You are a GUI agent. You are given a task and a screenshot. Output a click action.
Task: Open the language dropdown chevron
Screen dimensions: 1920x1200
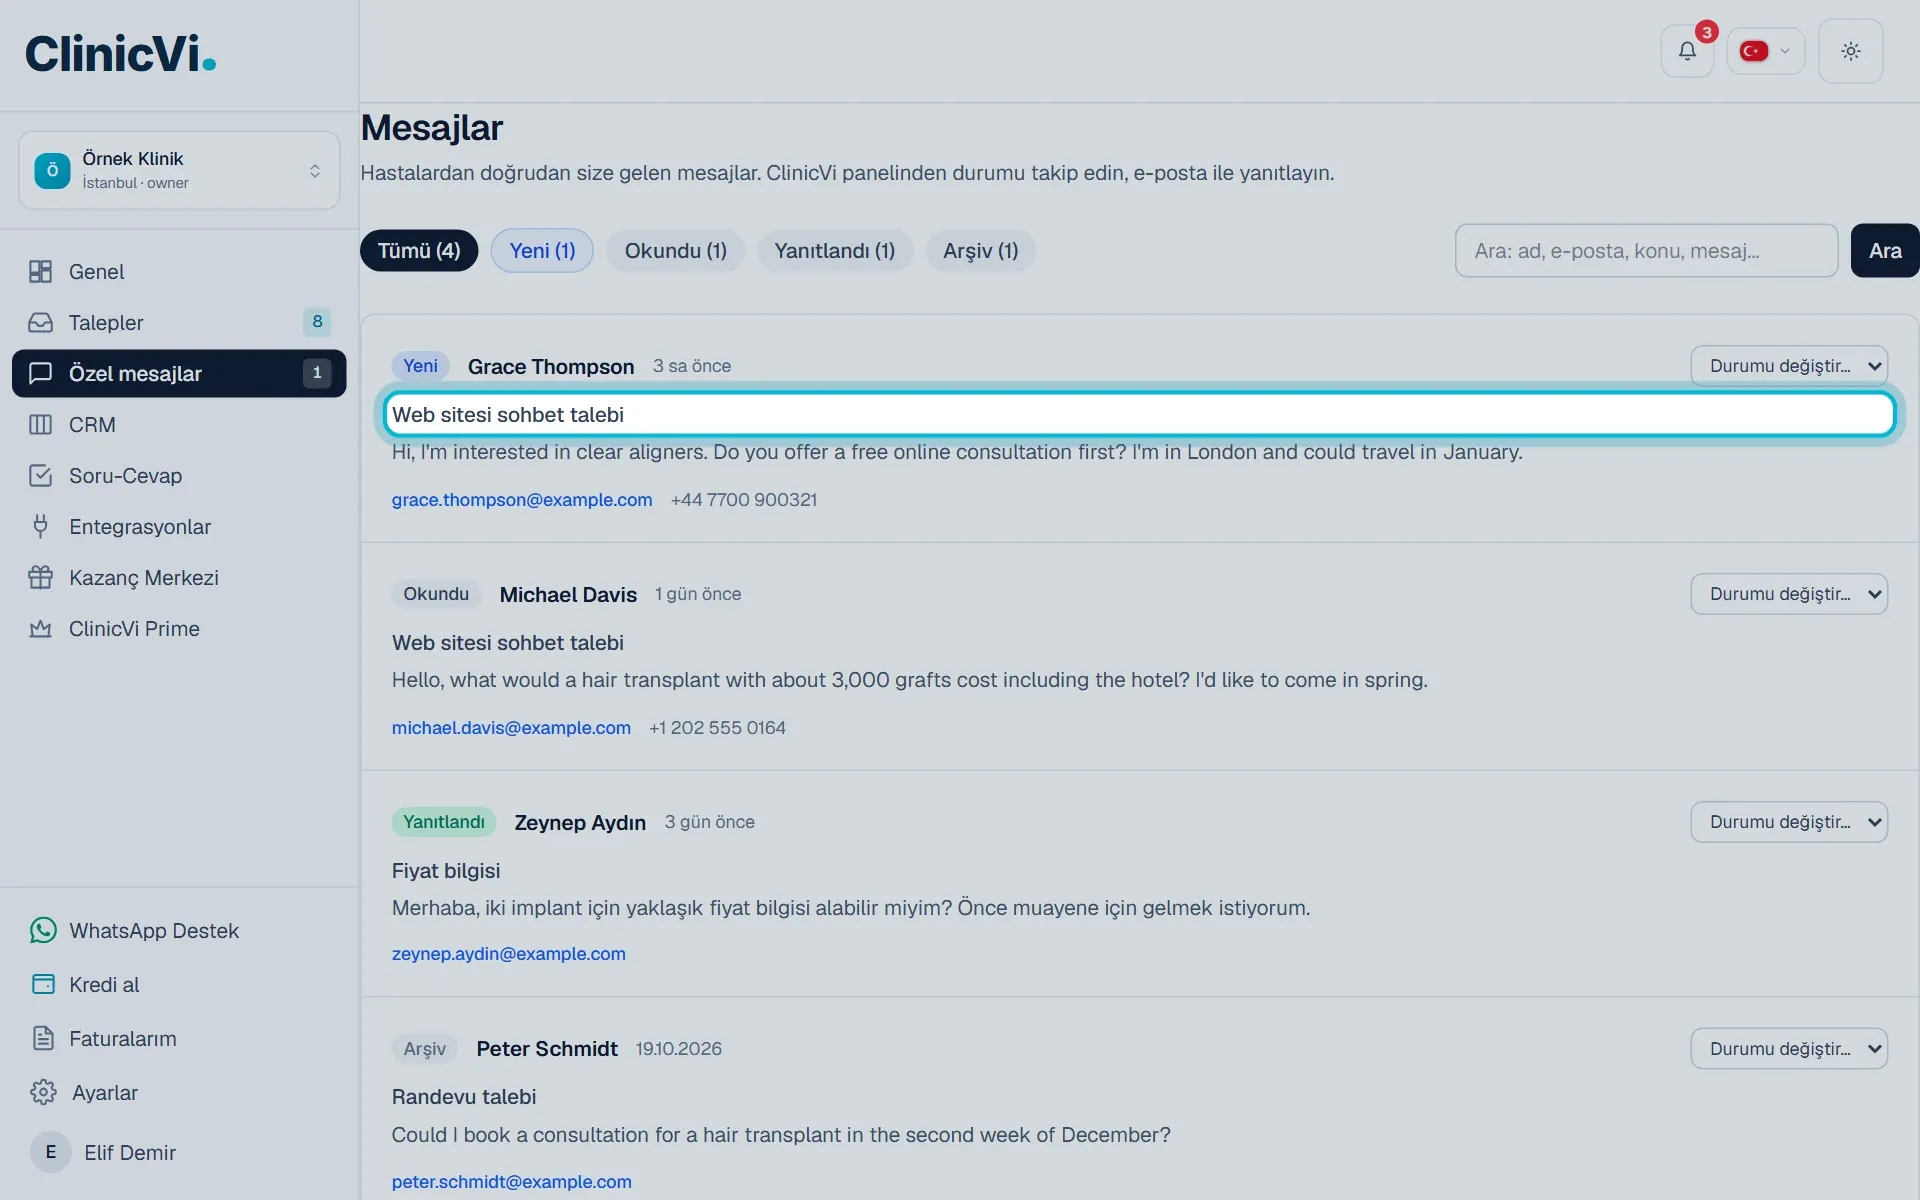tap(1785, 51)
